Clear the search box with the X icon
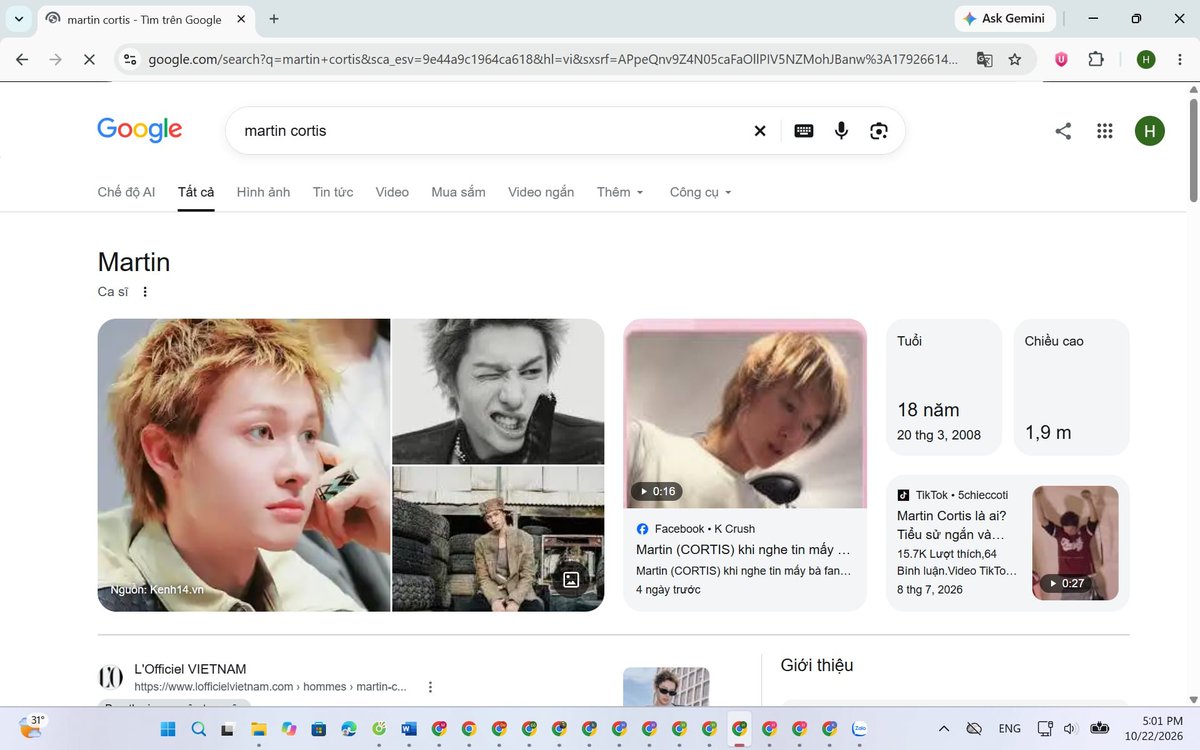Screen dimensions: 1200x750 (760, 131)
